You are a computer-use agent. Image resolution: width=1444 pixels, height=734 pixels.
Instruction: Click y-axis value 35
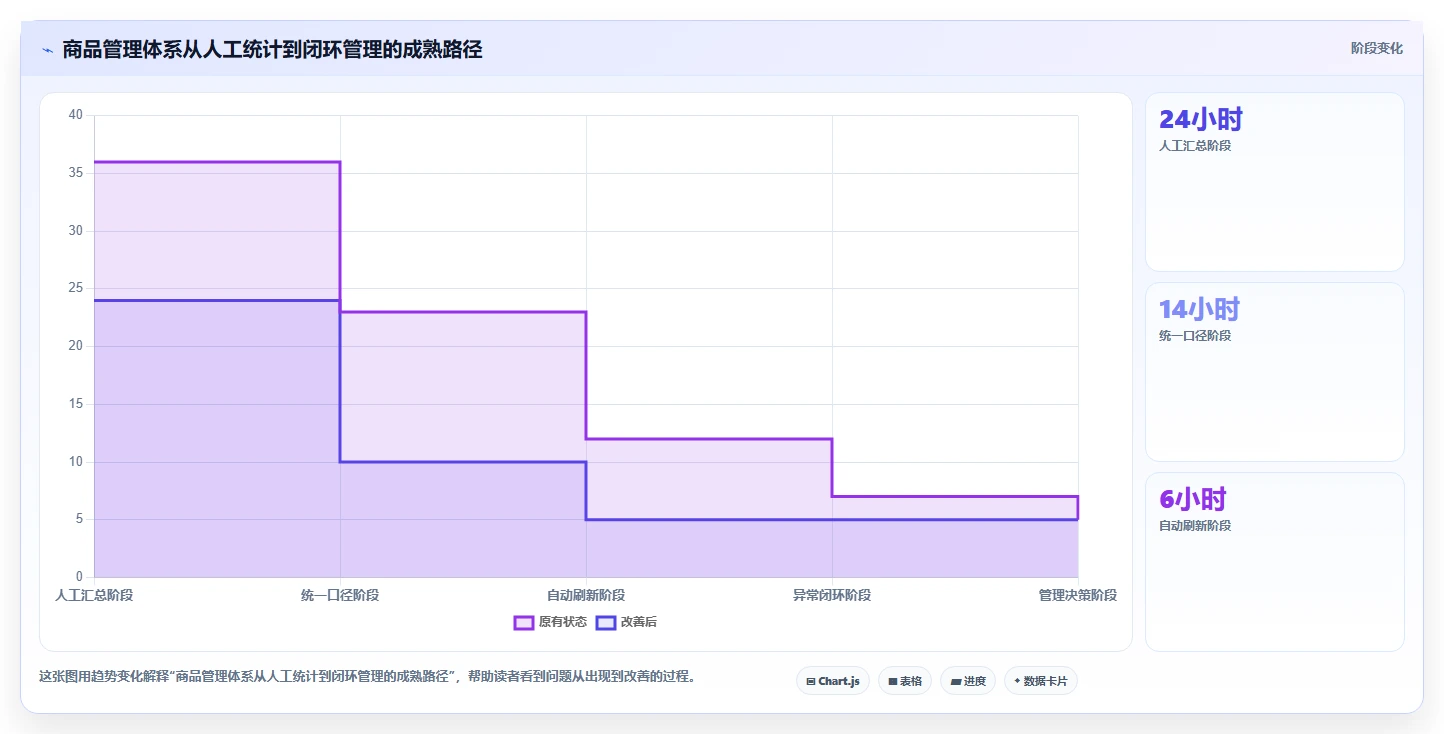[76, 173]
